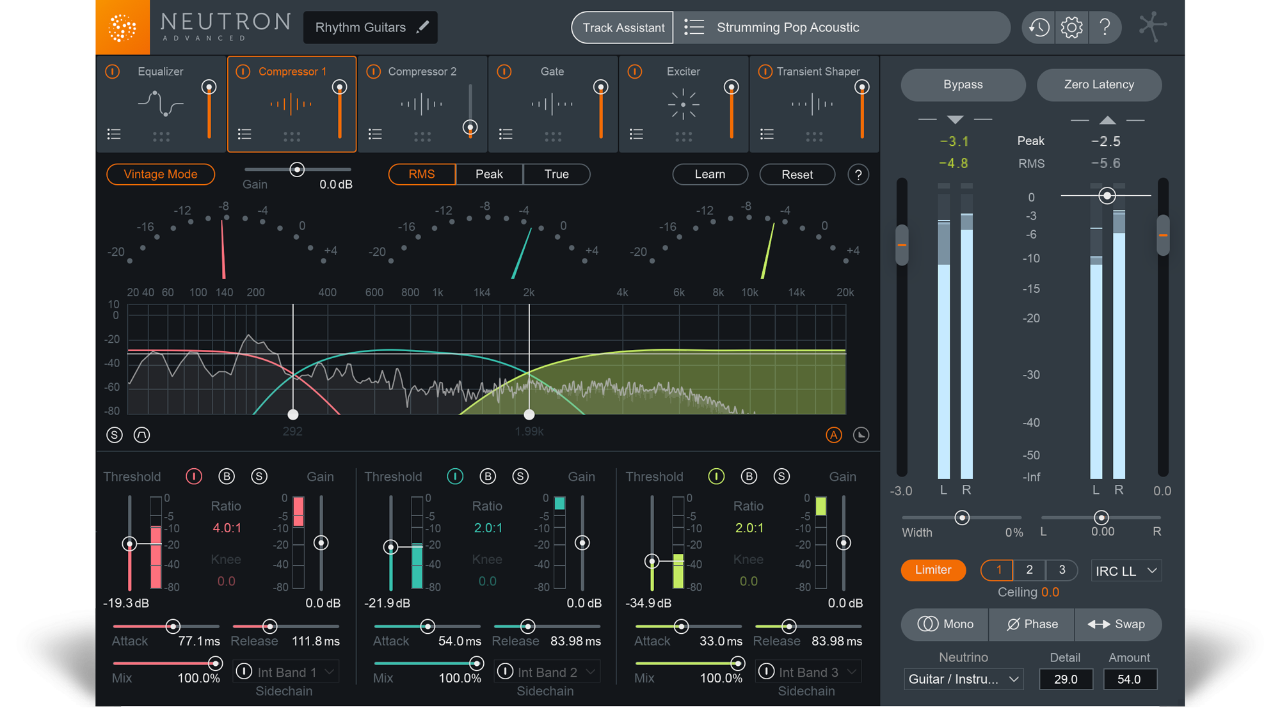Viewport: 1280px width, 717px height.
Task: Open the preset browser list icon
Action: (x=694, y=28)
